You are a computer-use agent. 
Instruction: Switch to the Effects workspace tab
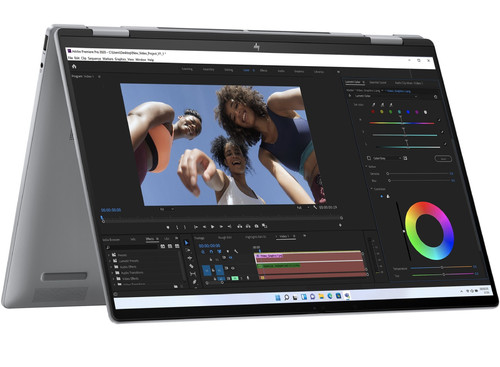click(263, 71)
